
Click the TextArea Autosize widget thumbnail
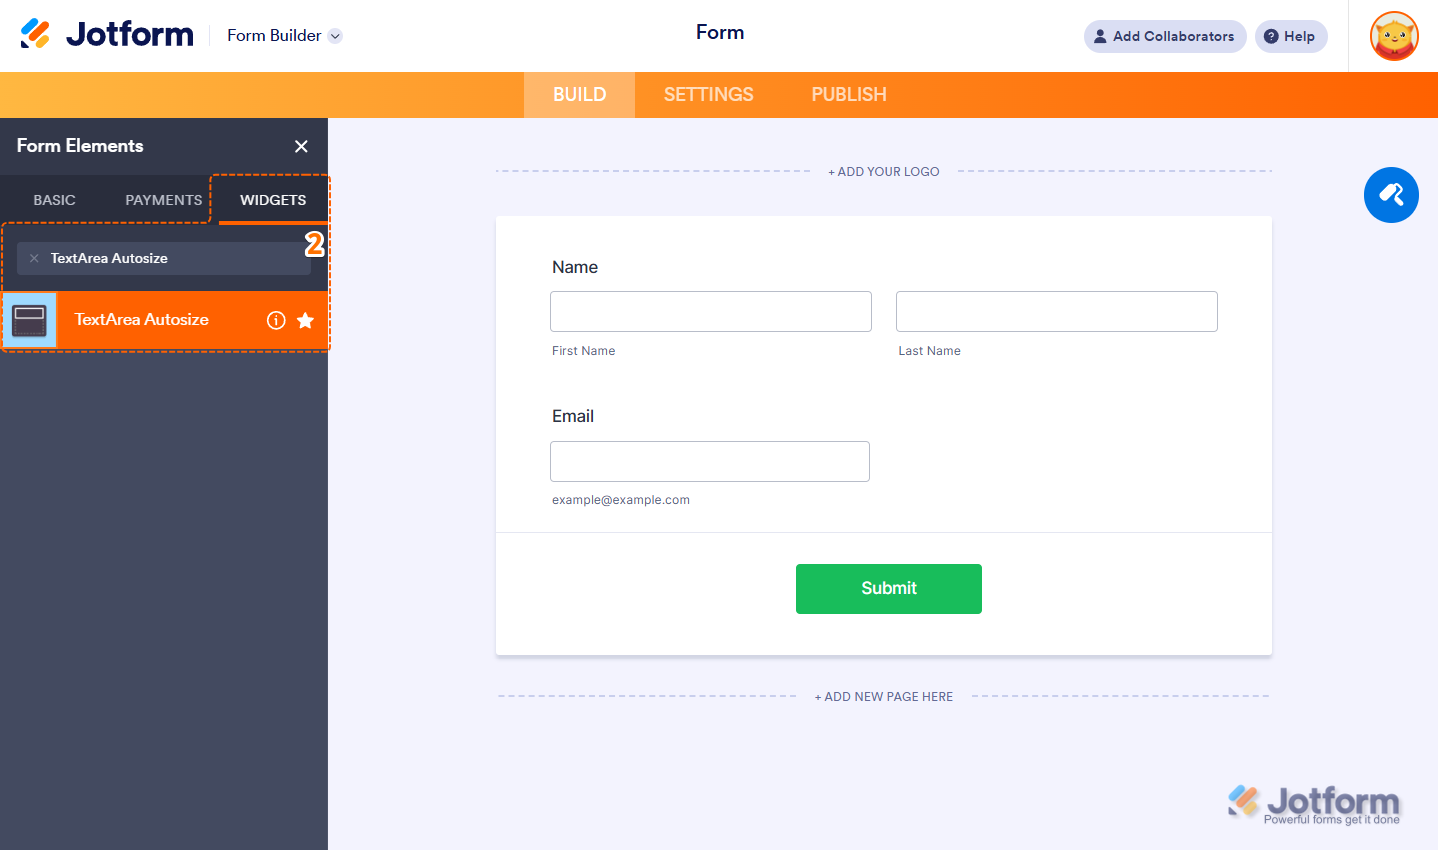tap(29, 320)
